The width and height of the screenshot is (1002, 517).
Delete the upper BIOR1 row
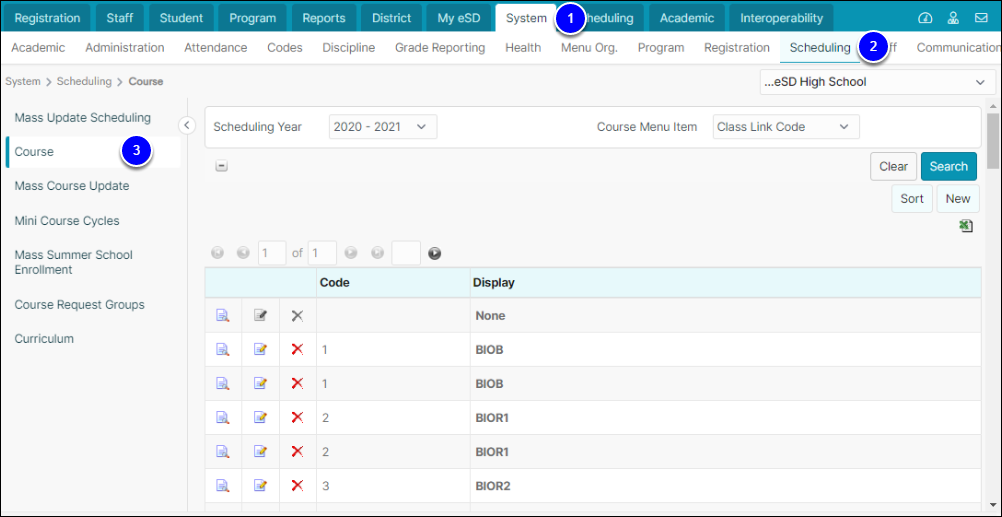point(297,418)
